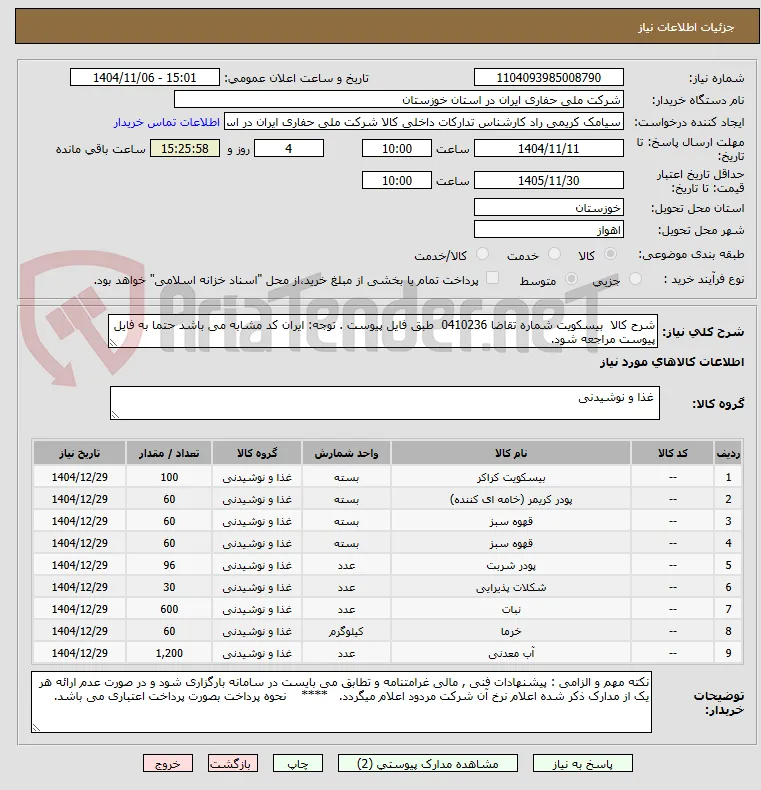The image size is (761, 790).
Task: Click the price validity time 10:00 field
Action: (397, 180)
